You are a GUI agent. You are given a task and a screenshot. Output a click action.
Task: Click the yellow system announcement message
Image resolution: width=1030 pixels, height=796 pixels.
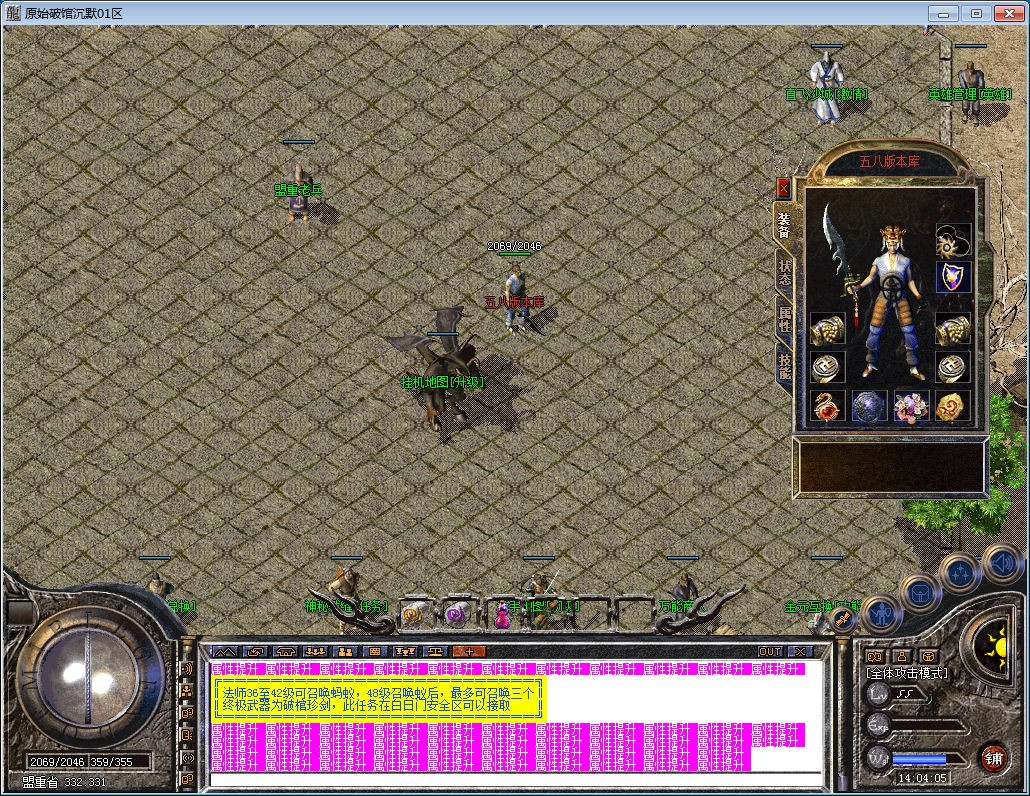click(x=378, y=699)
